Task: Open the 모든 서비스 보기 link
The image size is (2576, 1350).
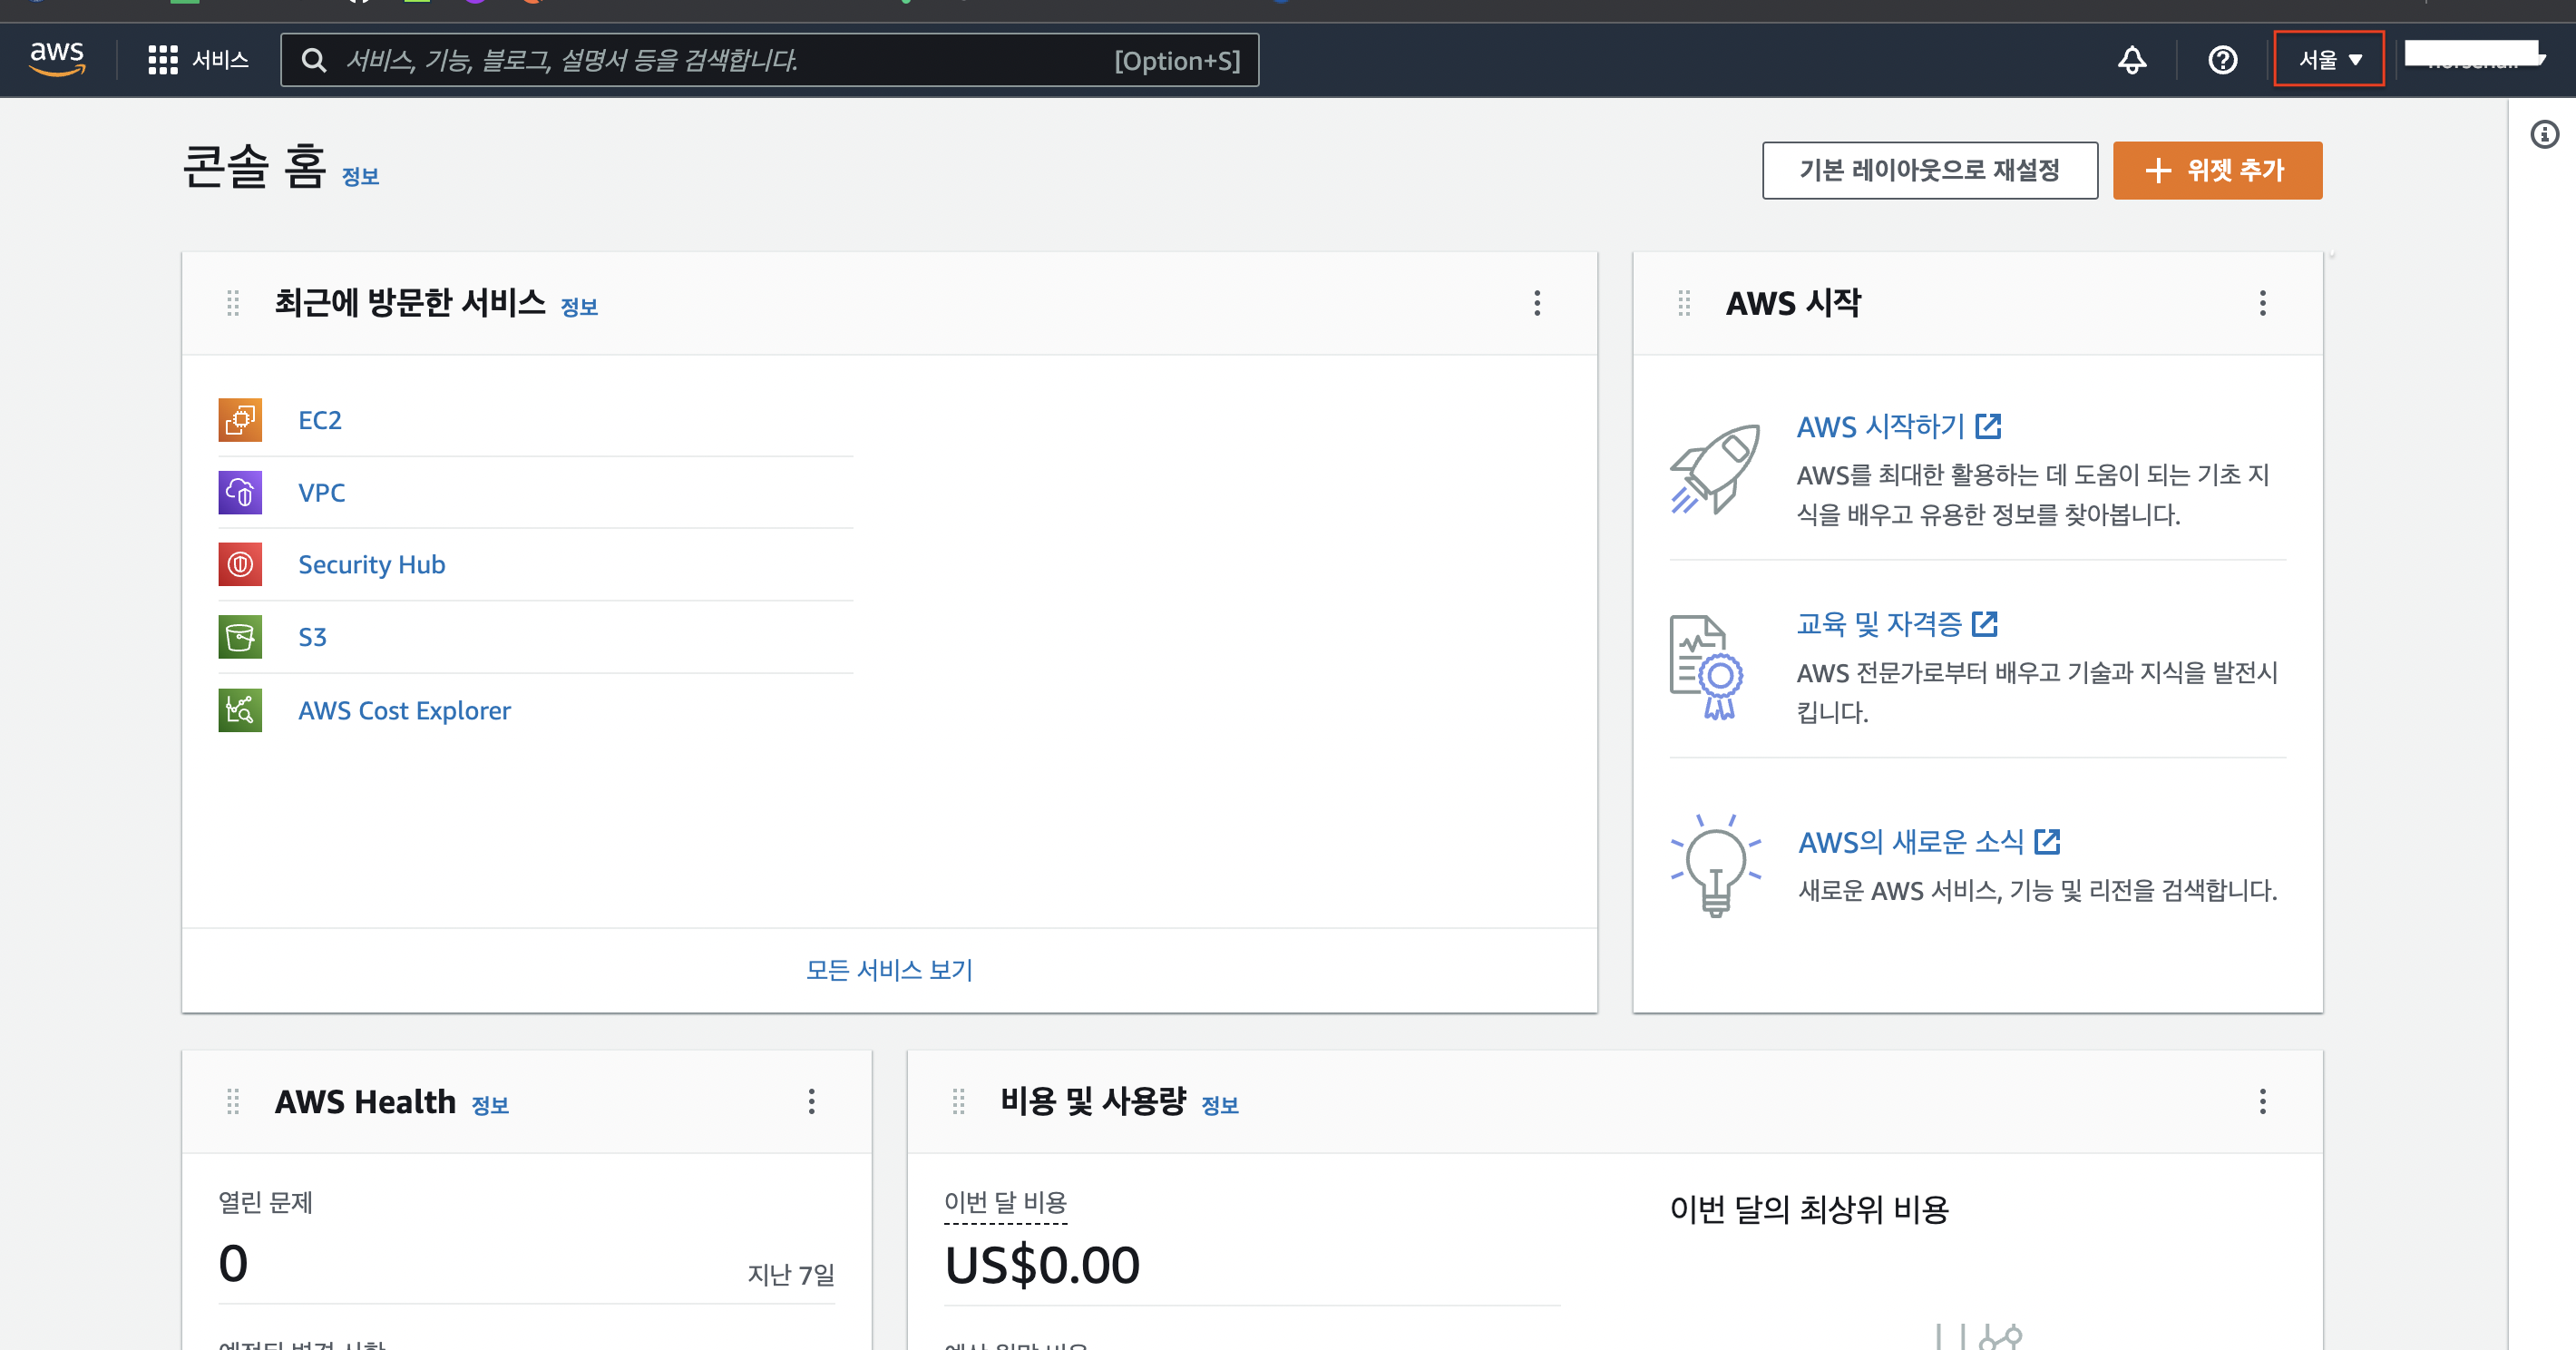Action: [x=889, y=969]
